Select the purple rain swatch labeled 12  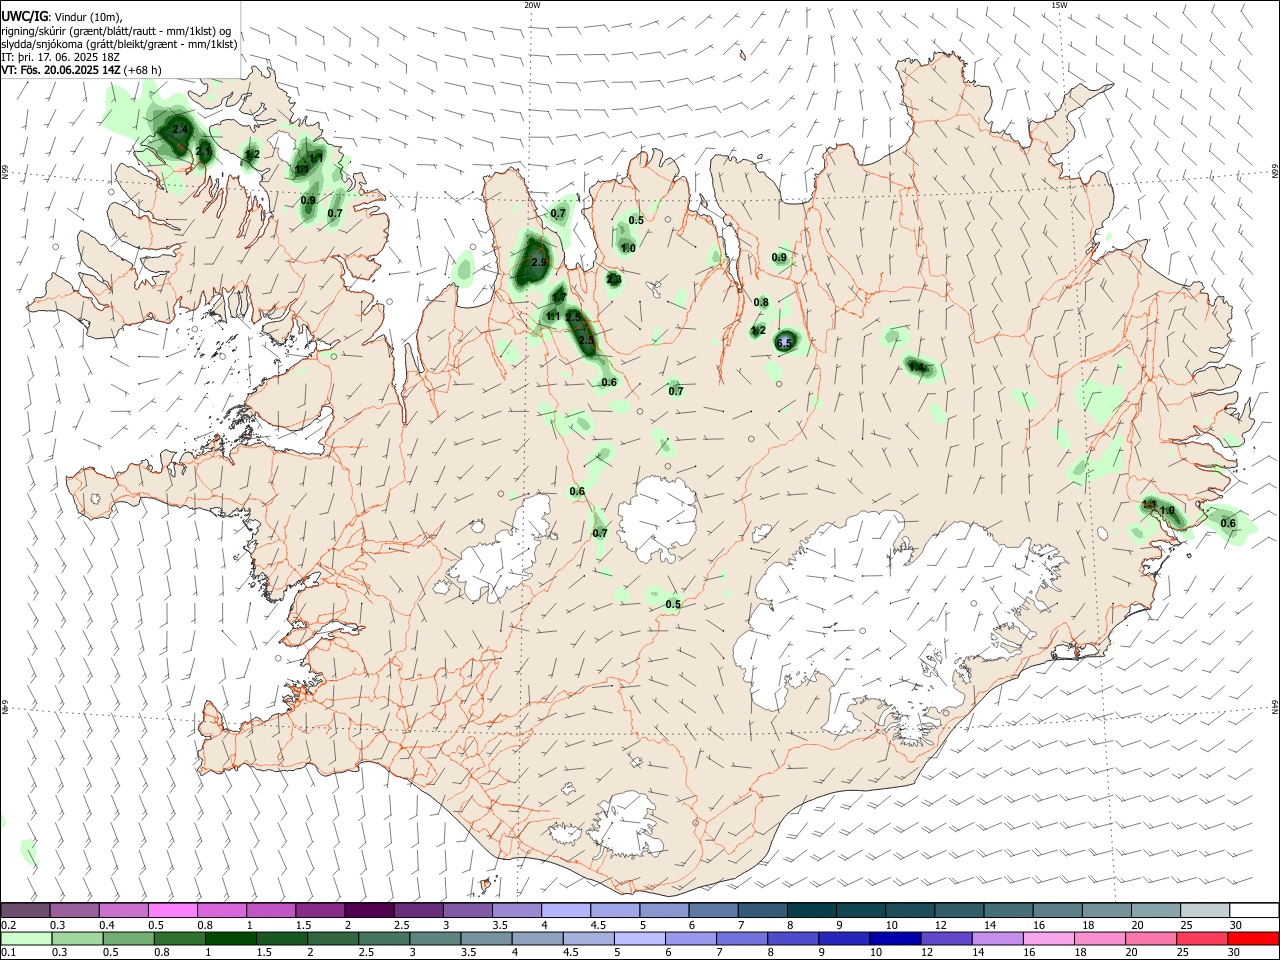pyautogui.click(x=944, y=938)
